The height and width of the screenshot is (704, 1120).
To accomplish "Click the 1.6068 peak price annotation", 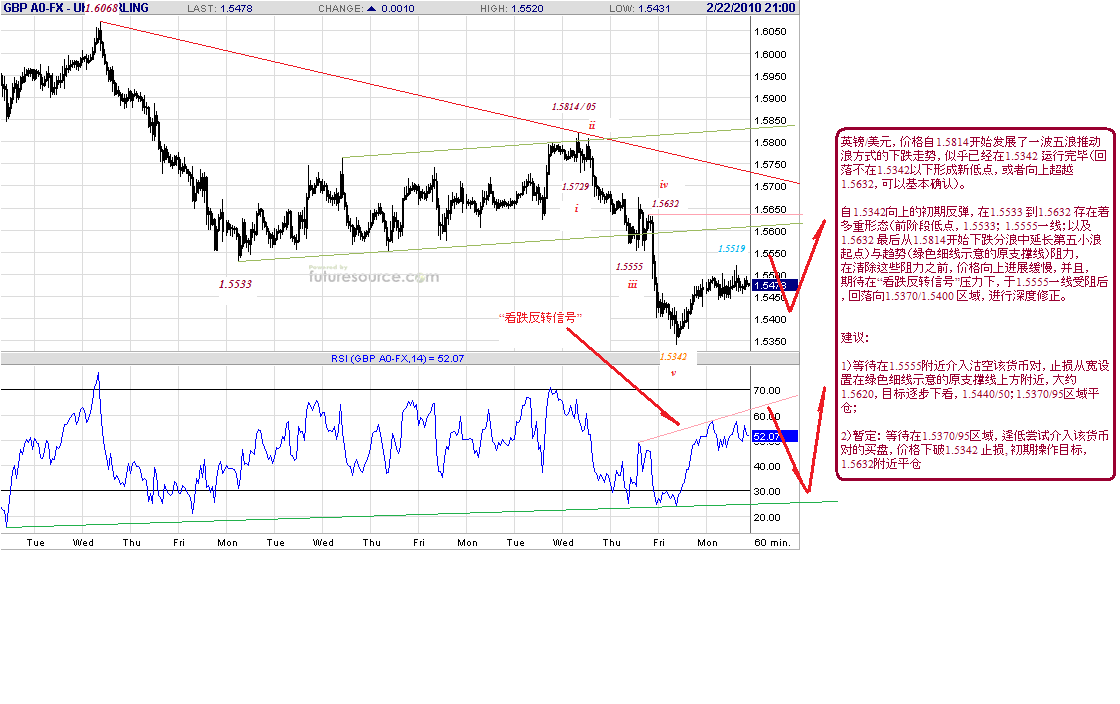I will coord(101,8).
